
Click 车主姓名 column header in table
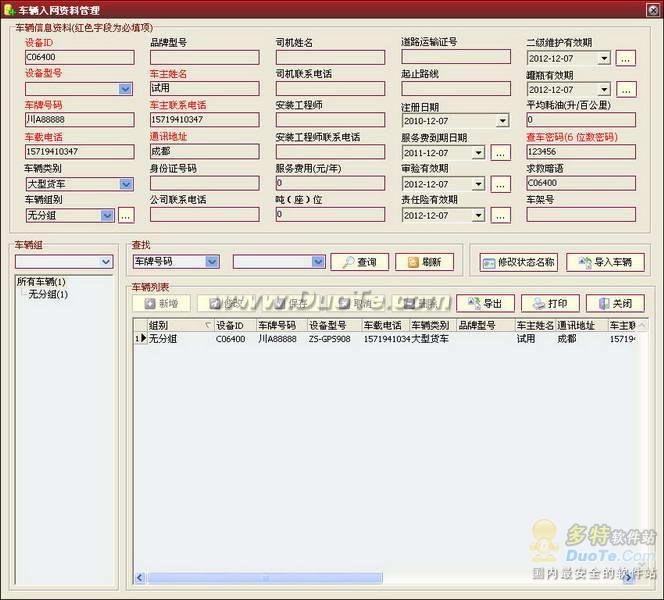click(x=535, y=325)
